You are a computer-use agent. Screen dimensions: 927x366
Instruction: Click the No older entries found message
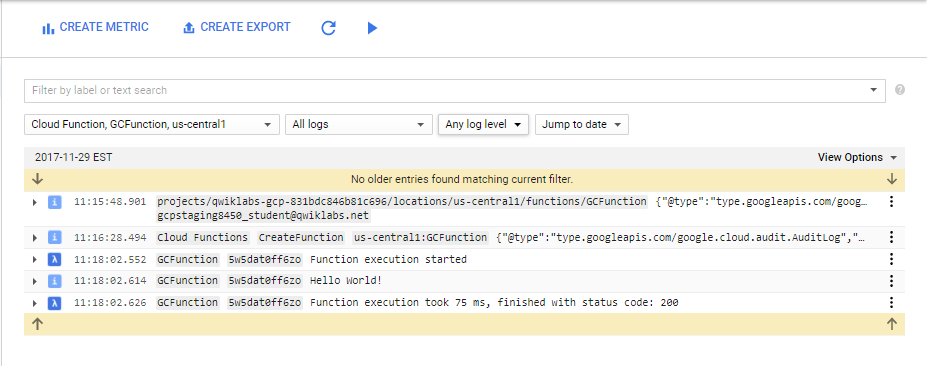(462, 179)
